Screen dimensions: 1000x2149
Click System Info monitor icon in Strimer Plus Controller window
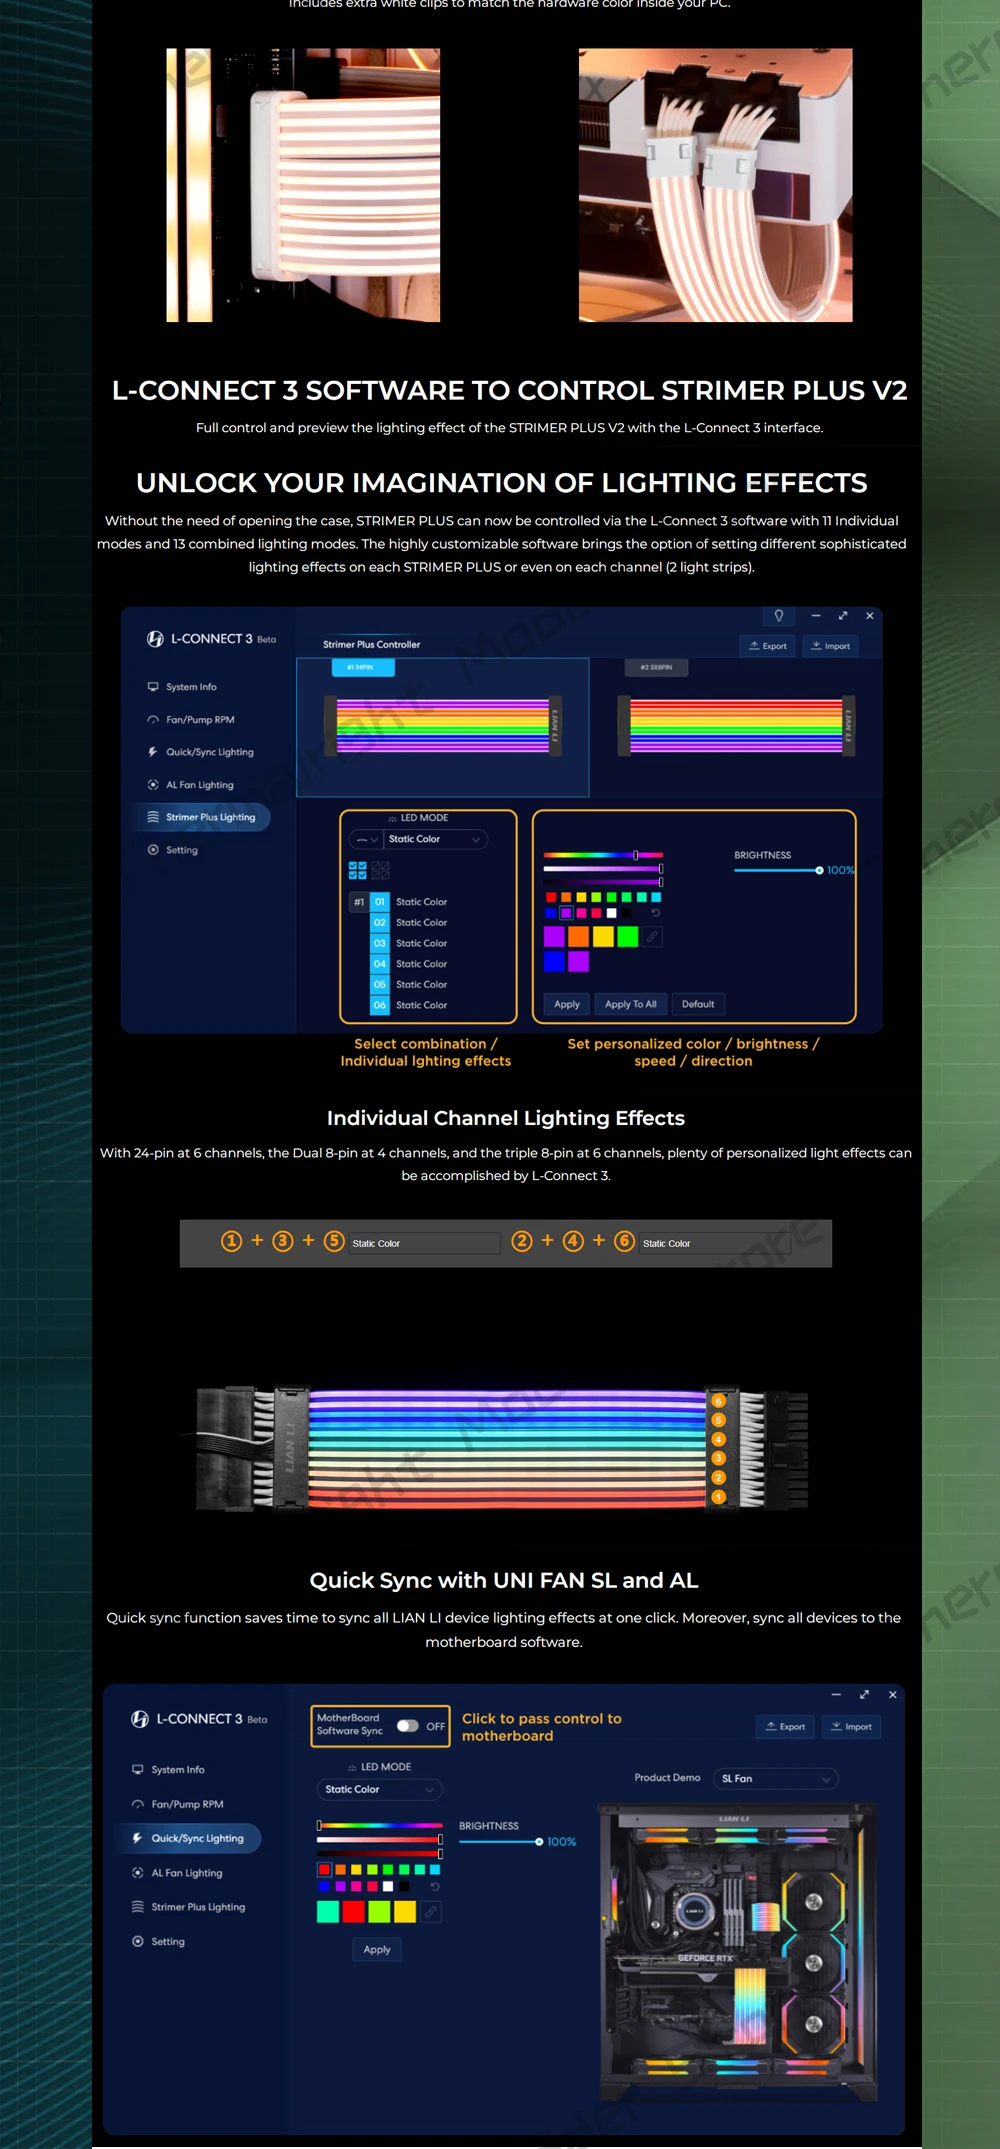pyautogui.click(x=153, y=687)
